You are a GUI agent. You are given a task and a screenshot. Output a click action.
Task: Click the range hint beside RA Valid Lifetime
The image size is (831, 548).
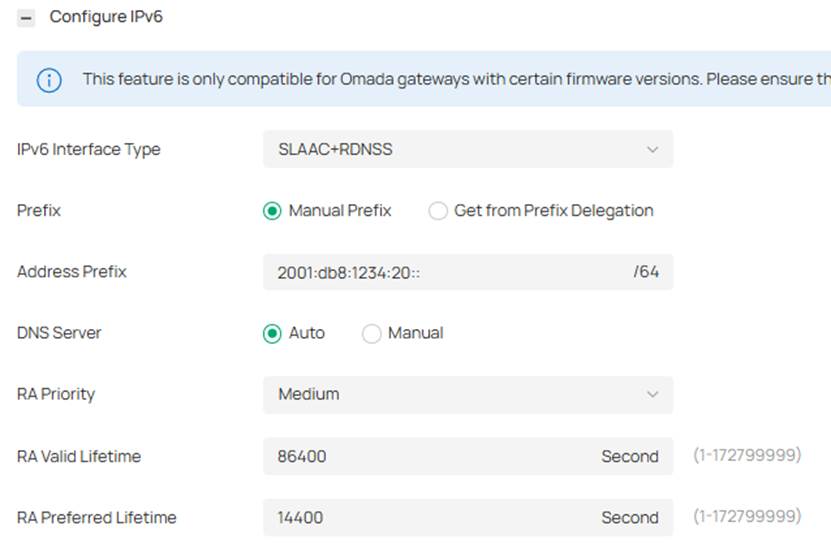click(747, 455)
